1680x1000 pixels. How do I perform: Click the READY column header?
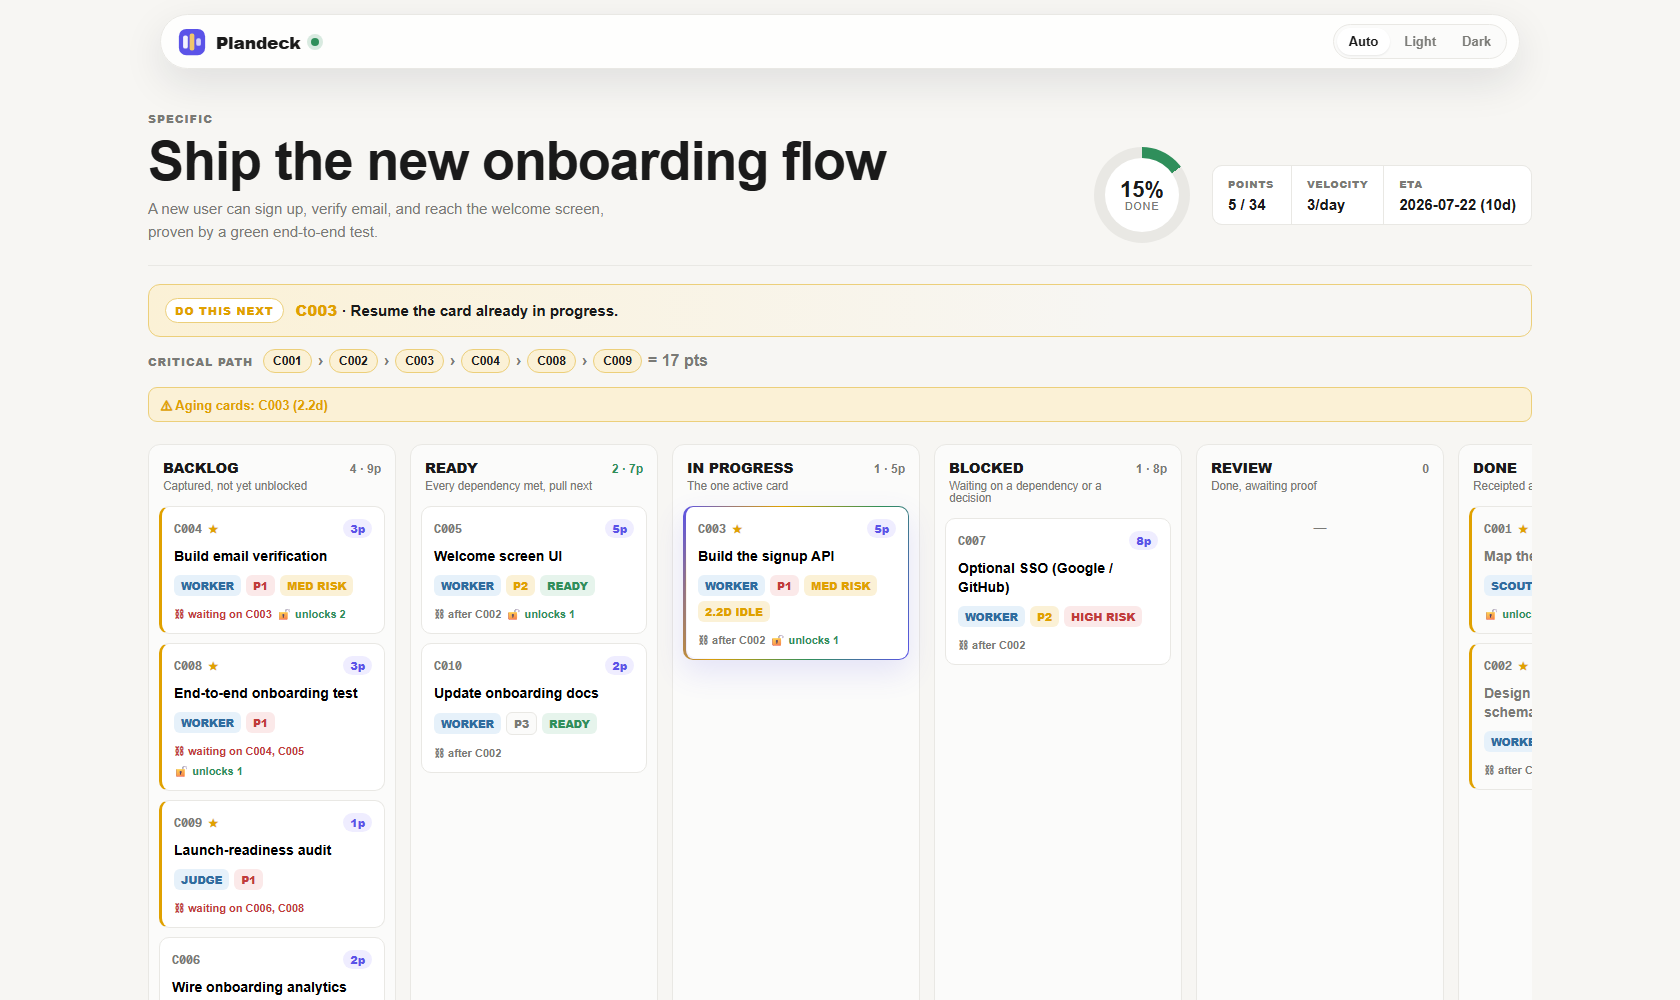coord(451,468)
